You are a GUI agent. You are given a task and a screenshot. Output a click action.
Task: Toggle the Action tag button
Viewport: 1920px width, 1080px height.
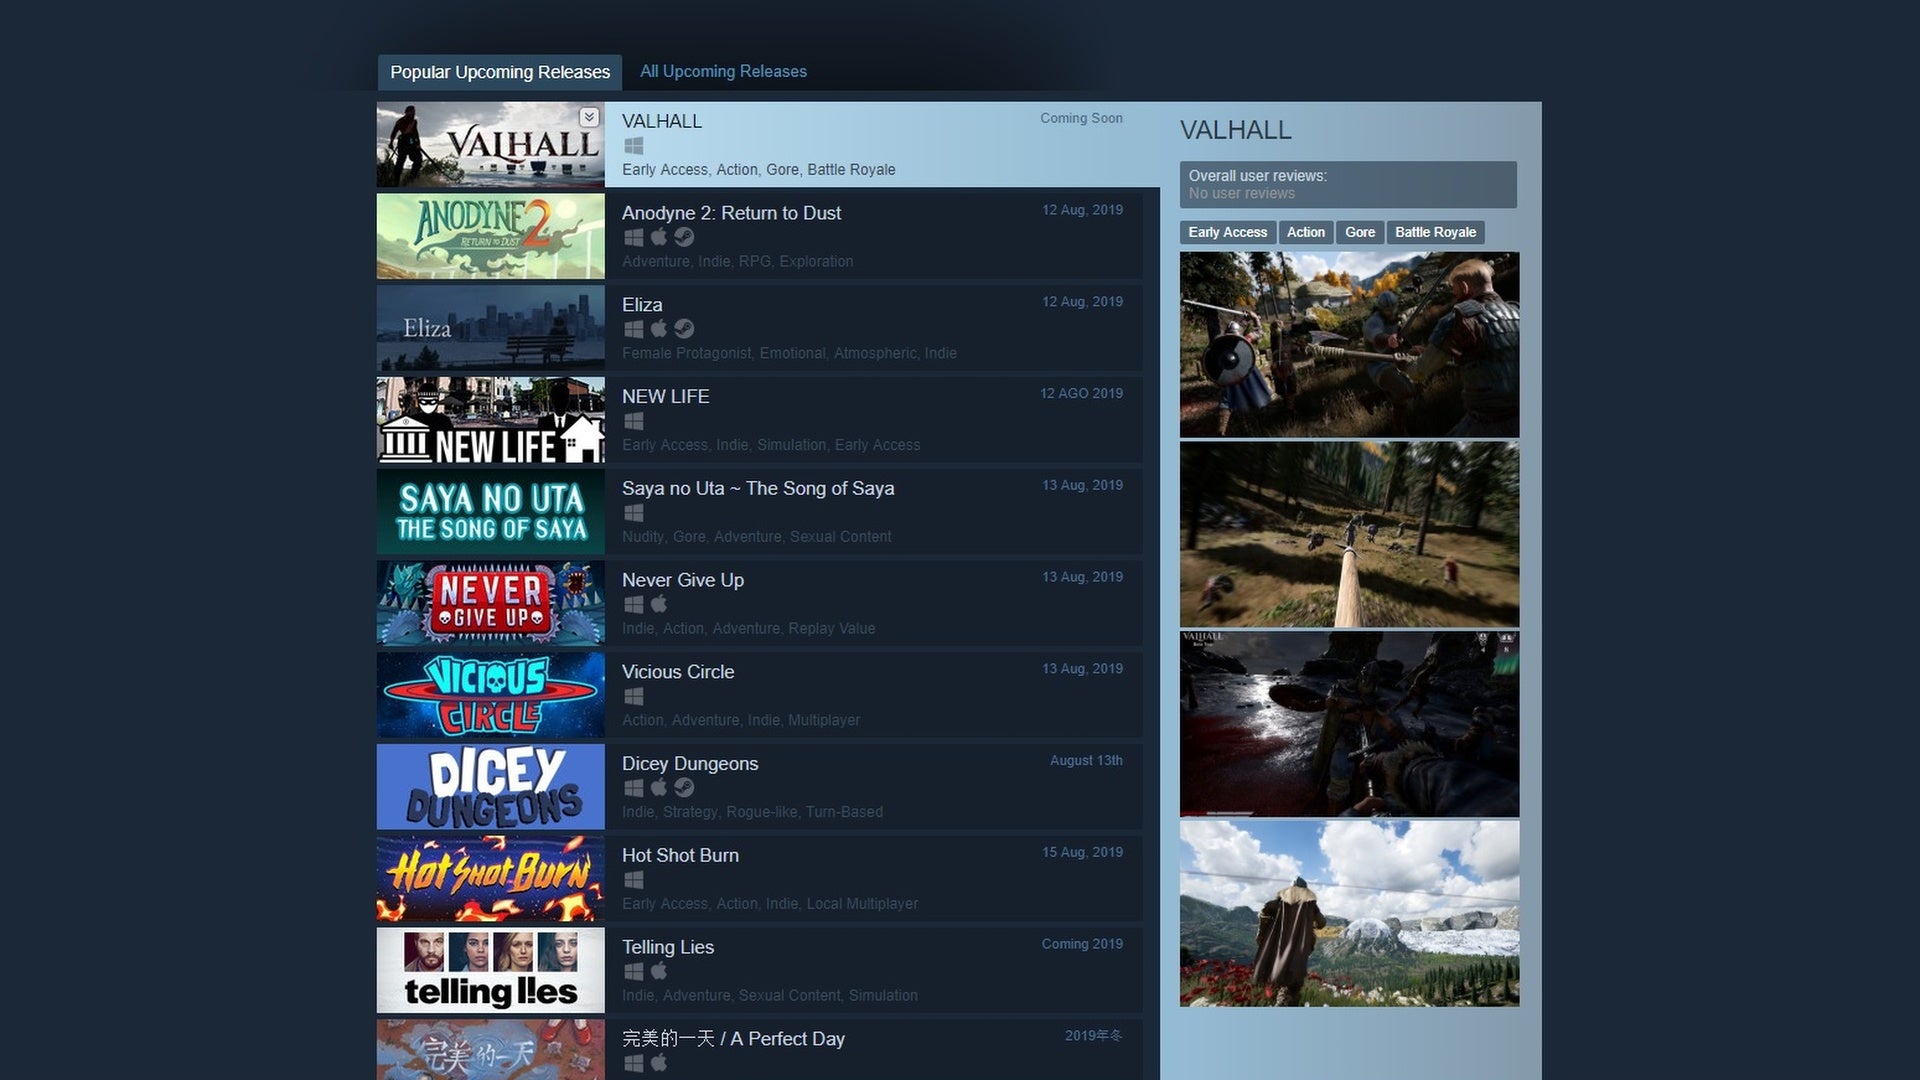pos(1306,232)
